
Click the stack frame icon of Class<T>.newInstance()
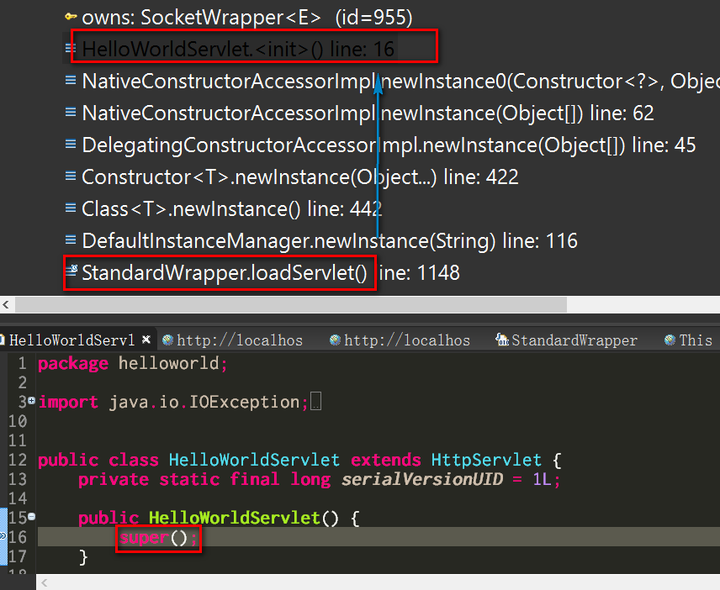click(70, 208)
